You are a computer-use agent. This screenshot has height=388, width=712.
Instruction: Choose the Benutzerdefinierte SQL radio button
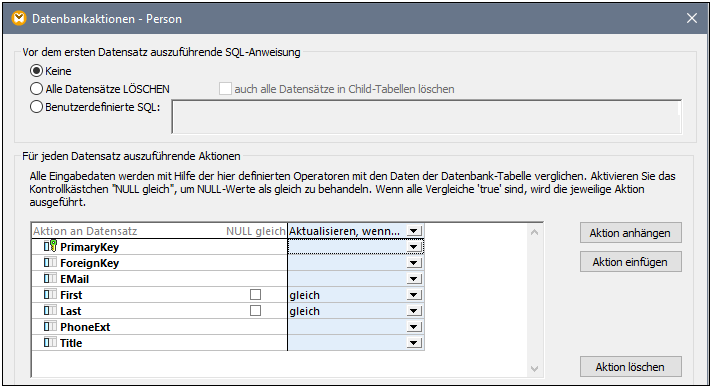(36, 107)
